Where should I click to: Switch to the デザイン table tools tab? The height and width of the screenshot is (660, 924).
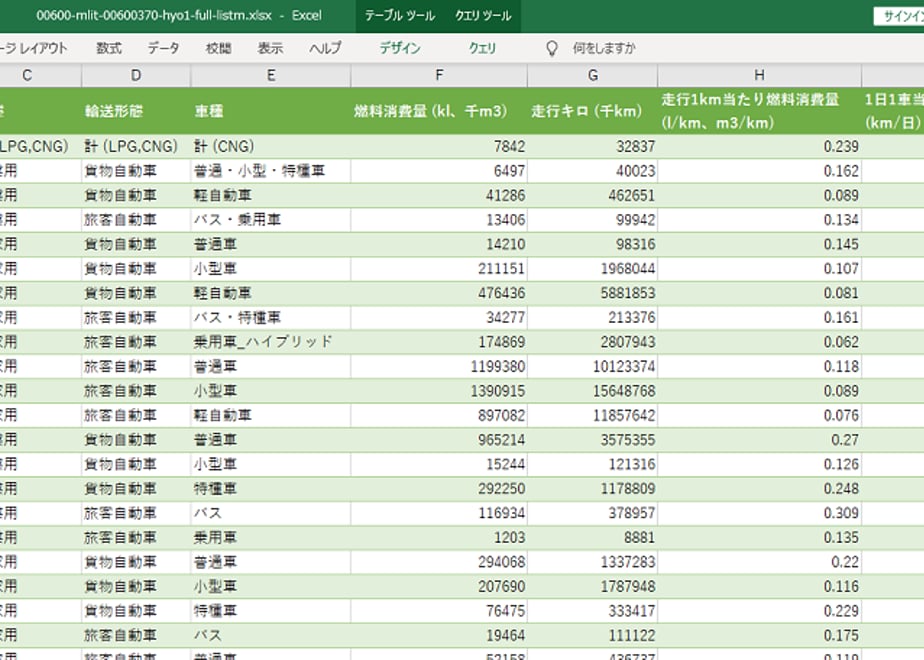click(x=400, y=48)
